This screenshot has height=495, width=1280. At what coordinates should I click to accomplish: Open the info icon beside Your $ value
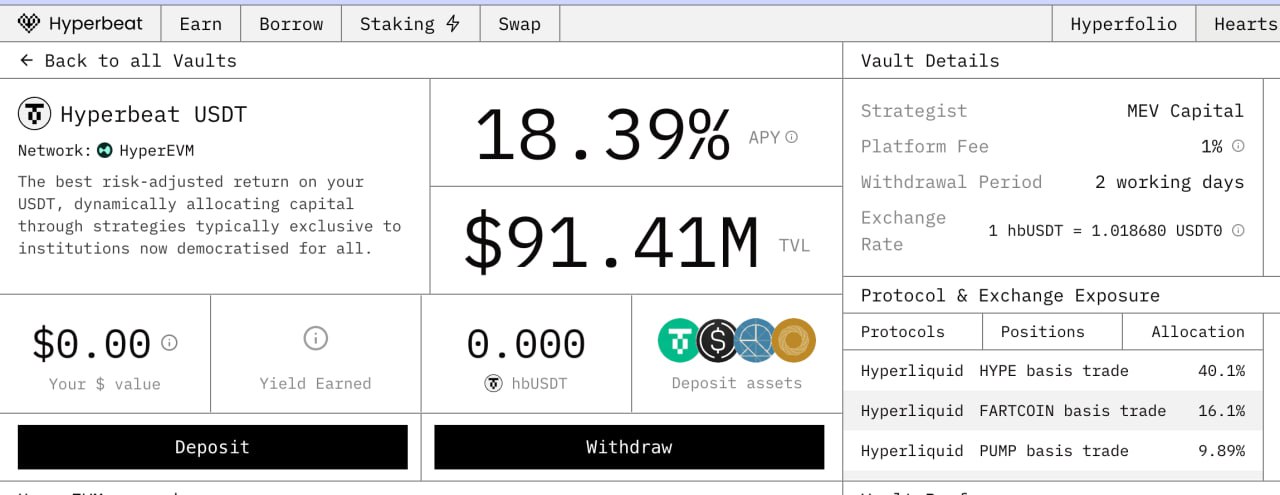coord(169,343)
